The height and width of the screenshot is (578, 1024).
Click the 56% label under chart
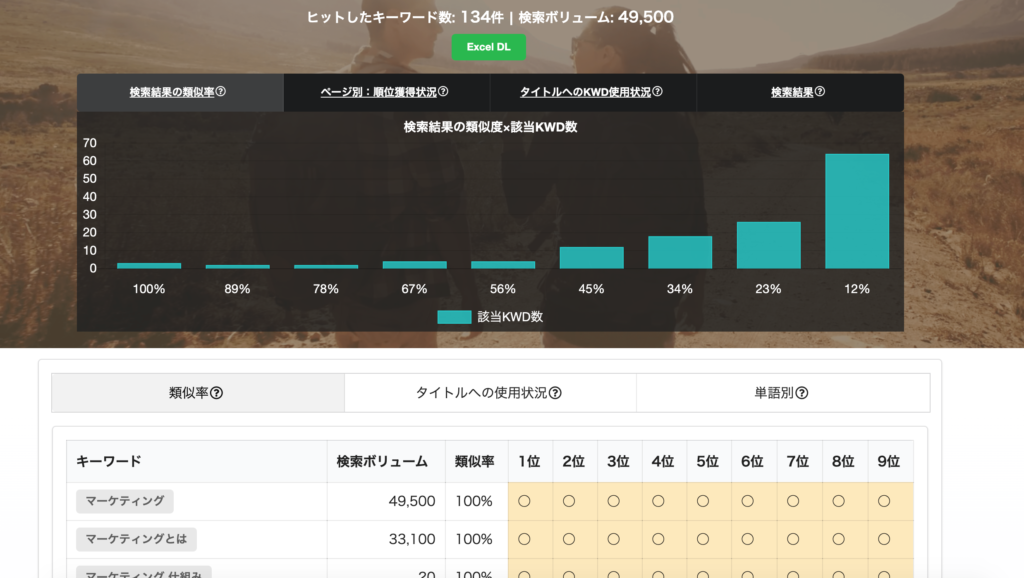pos(503,289)
